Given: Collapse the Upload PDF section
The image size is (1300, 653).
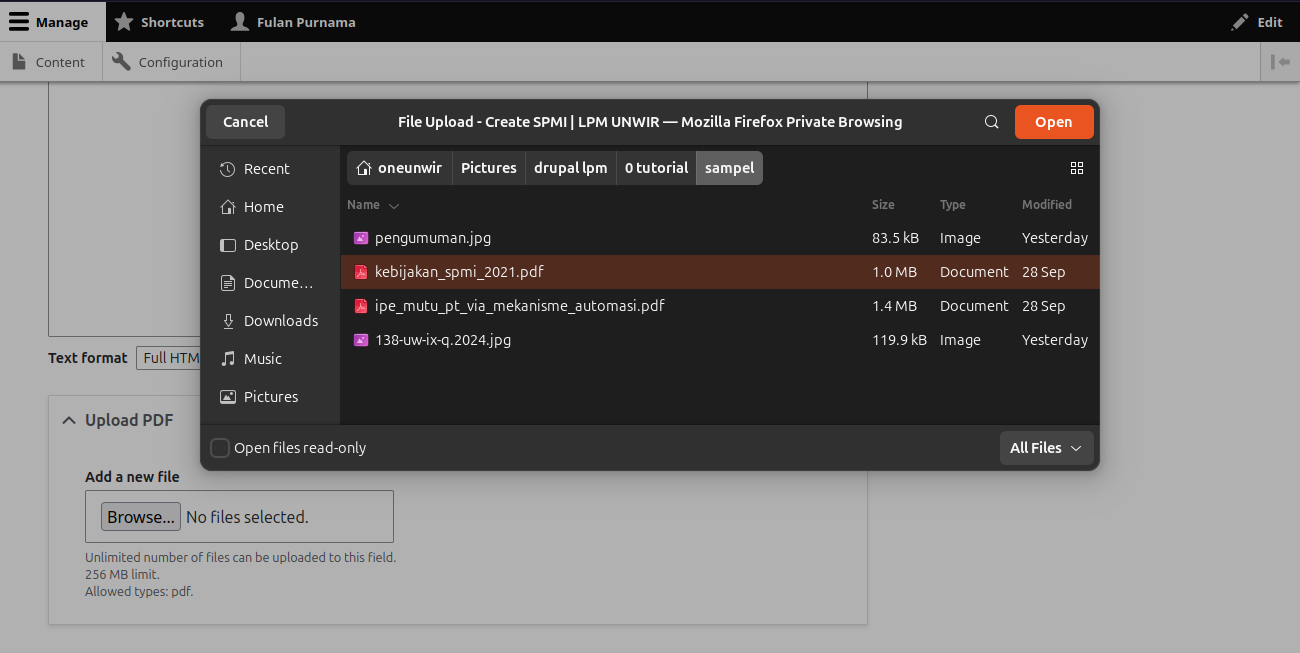Looking at the screenshot, I should (117, 420).
